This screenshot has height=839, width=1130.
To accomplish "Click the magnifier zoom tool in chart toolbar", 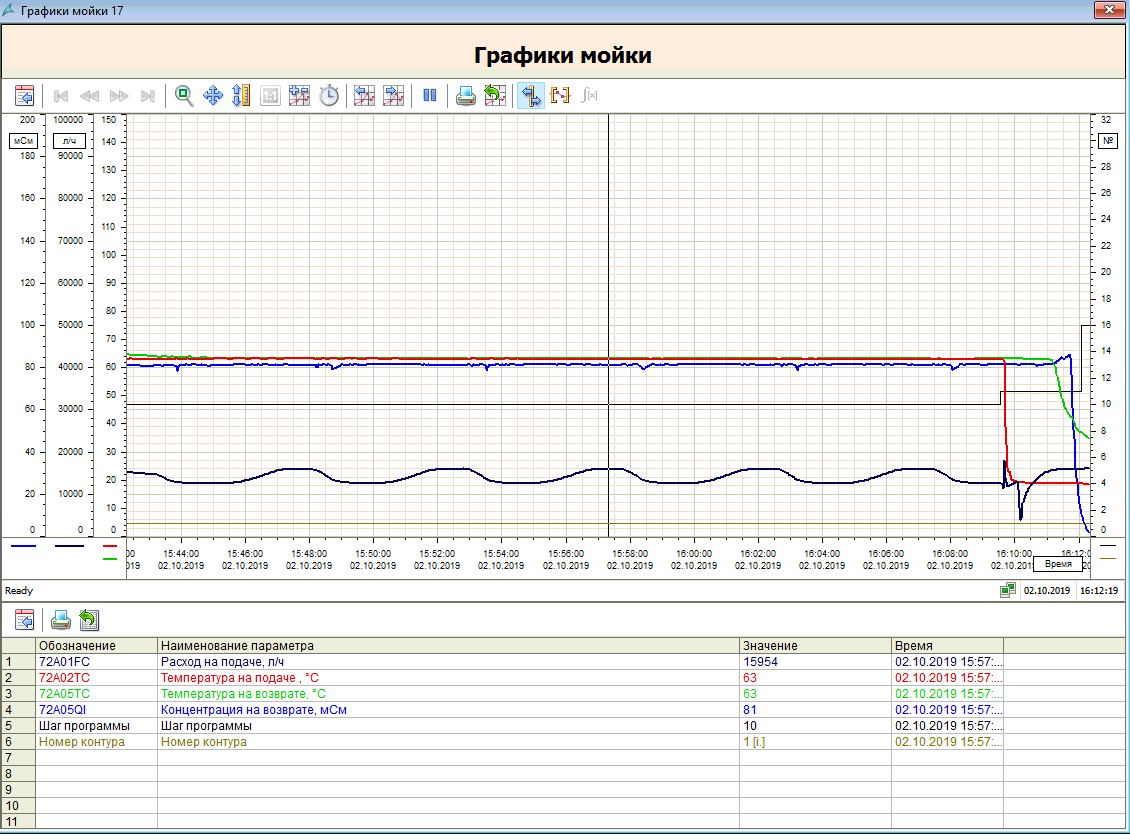I will (184, 96).
